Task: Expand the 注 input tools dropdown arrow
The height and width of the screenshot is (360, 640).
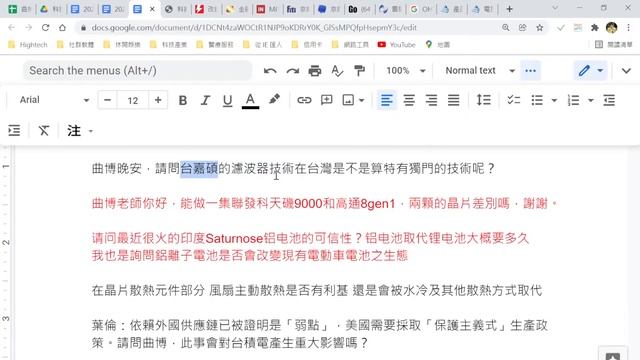Action: [x=91, y=131]
